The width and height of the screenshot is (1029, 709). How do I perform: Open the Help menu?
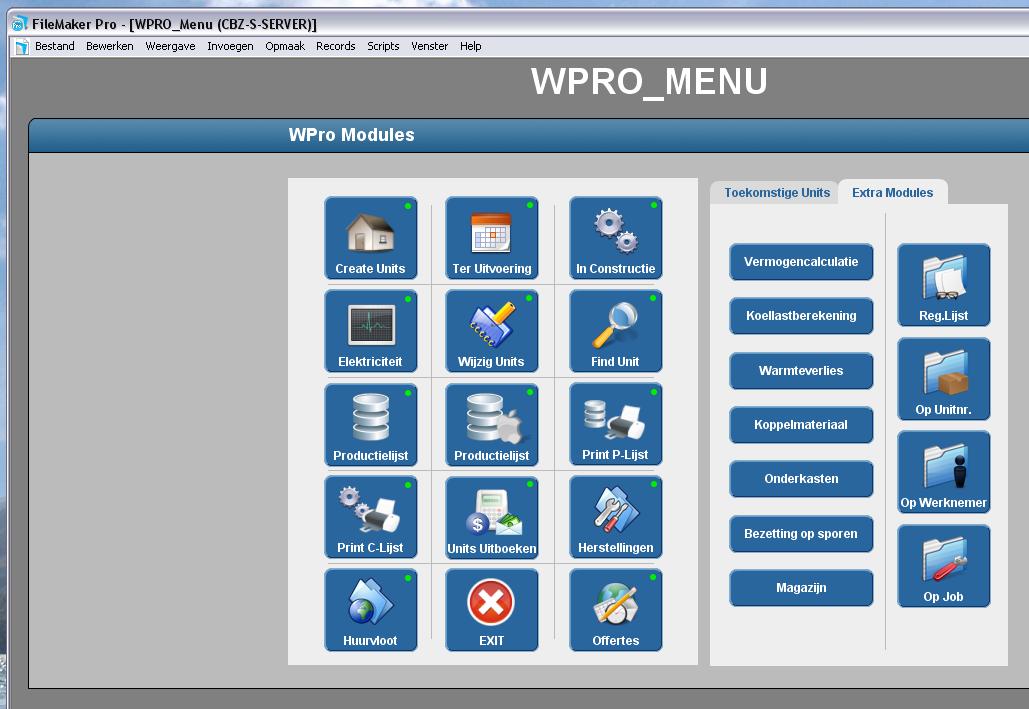471,47
